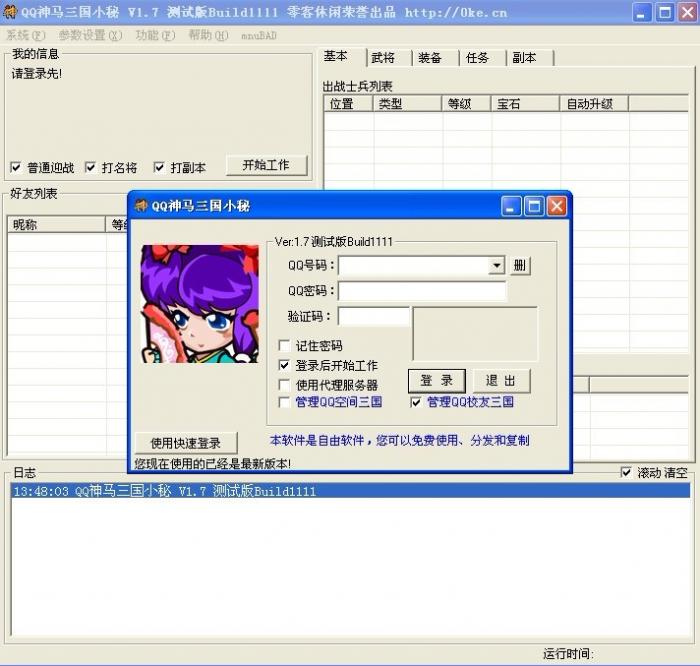Screen dimensions: 700x666
Task: Switch to the 副本 tab
Action: [530, 58]
